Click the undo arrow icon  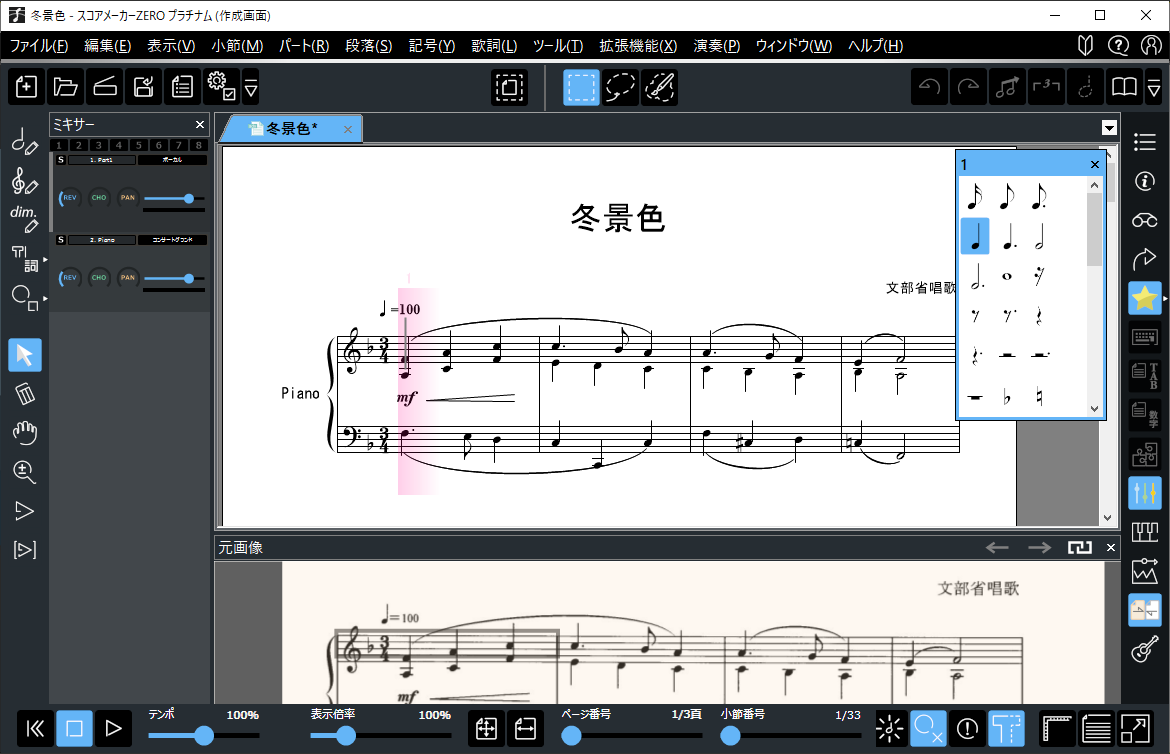[x=929, y=87]
